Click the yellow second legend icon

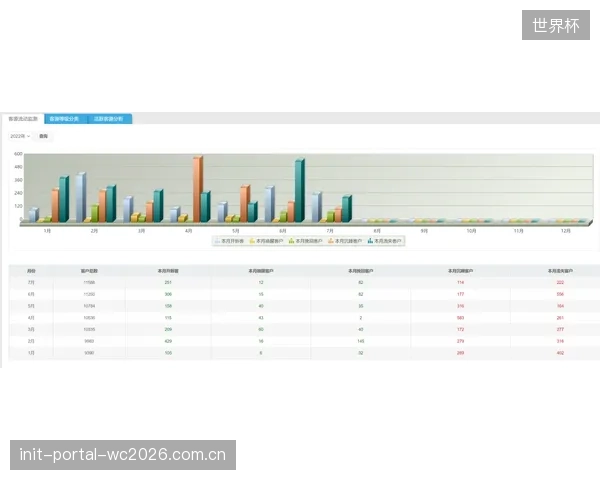click(252, 241)
